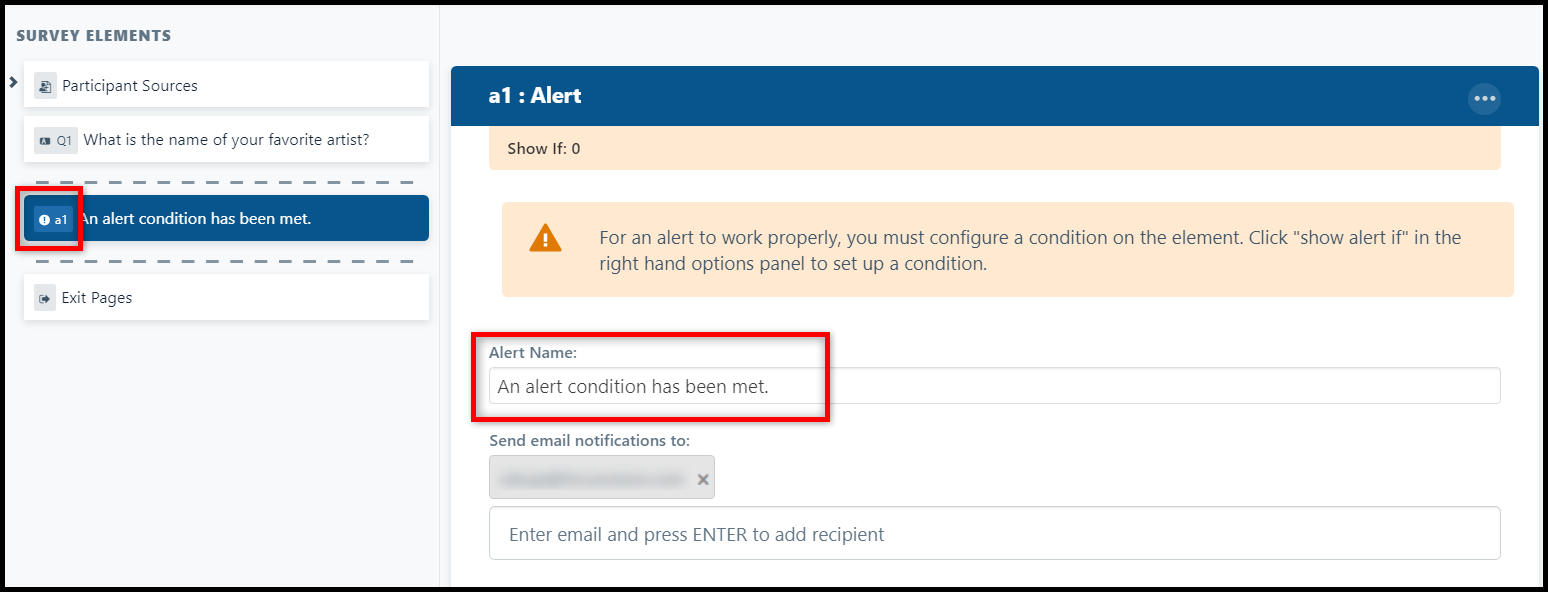Click the Exit Pages arrow icon
The width and height of the screenshot is (1548, 592).
[x=45, y=298]
